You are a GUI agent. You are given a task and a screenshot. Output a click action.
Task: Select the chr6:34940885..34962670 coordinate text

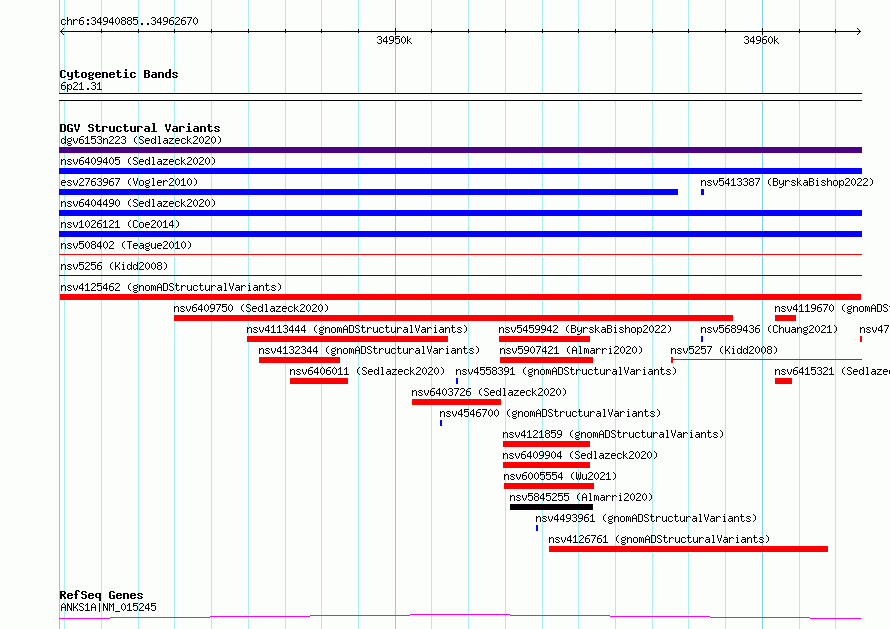(129, 21)
